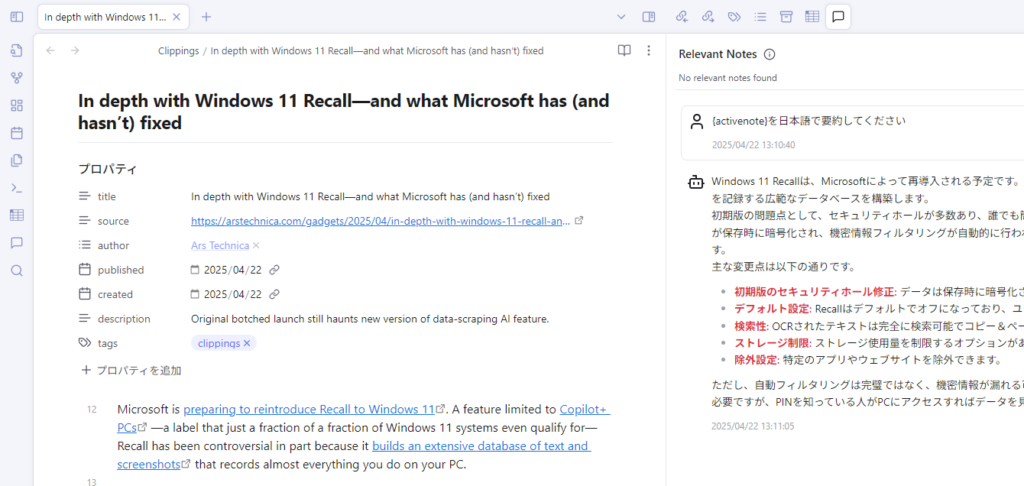Toggle the right sidebar layout icon
This screenshot has width=1024, height=486.
pos(648,17)
